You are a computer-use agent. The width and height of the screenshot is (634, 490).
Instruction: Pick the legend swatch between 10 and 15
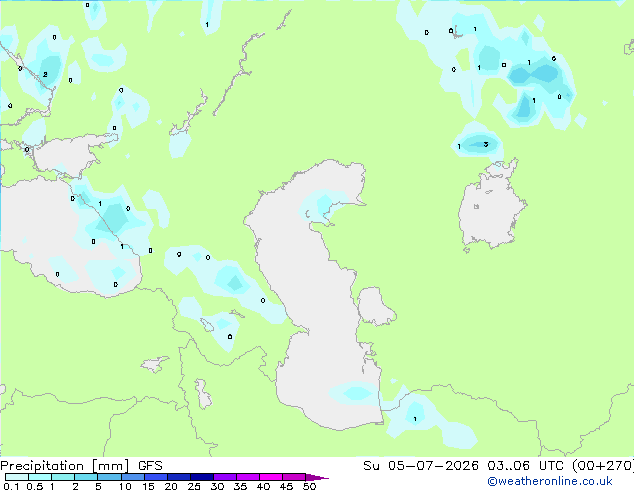pos(133,477)
